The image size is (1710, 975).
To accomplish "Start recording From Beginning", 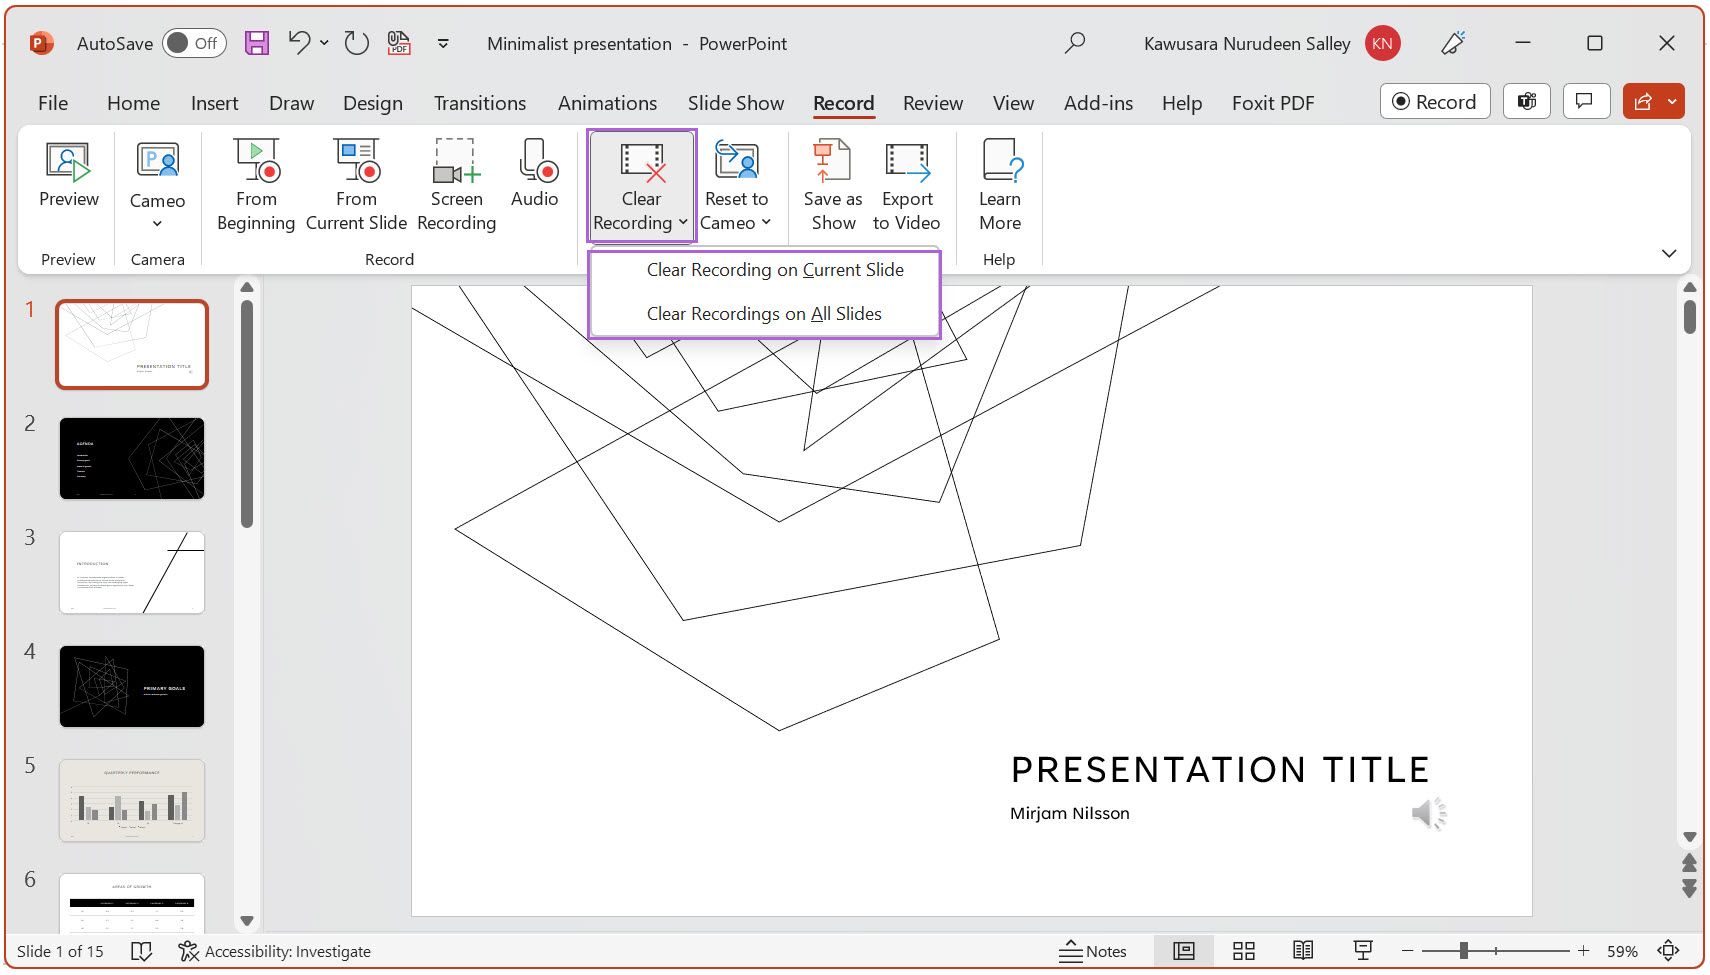I will [255, 185].
